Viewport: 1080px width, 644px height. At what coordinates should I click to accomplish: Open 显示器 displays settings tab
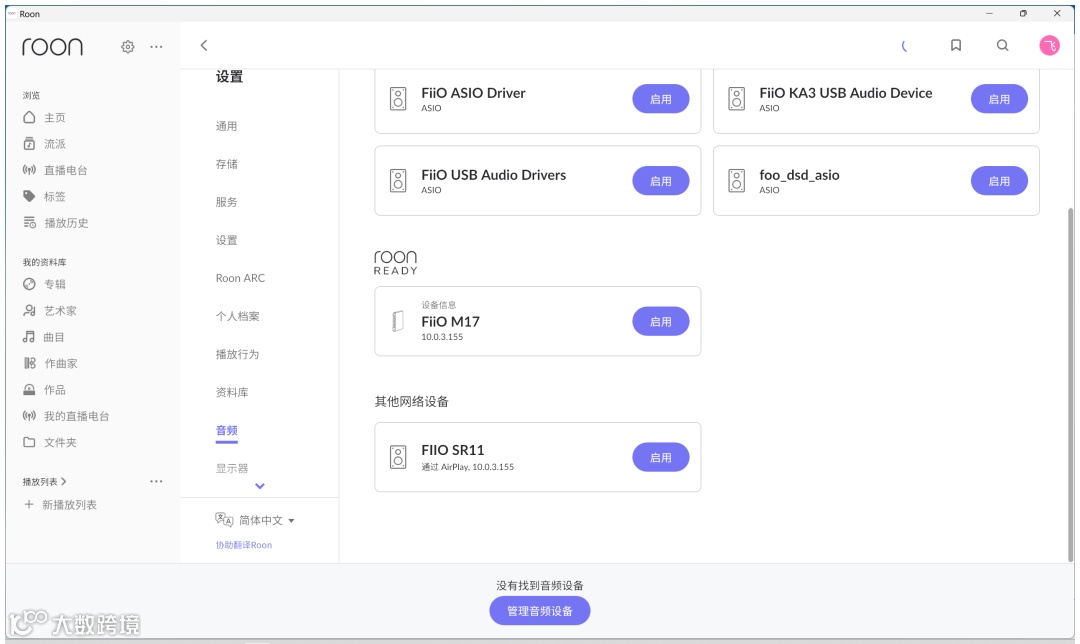tap(231, 468)
